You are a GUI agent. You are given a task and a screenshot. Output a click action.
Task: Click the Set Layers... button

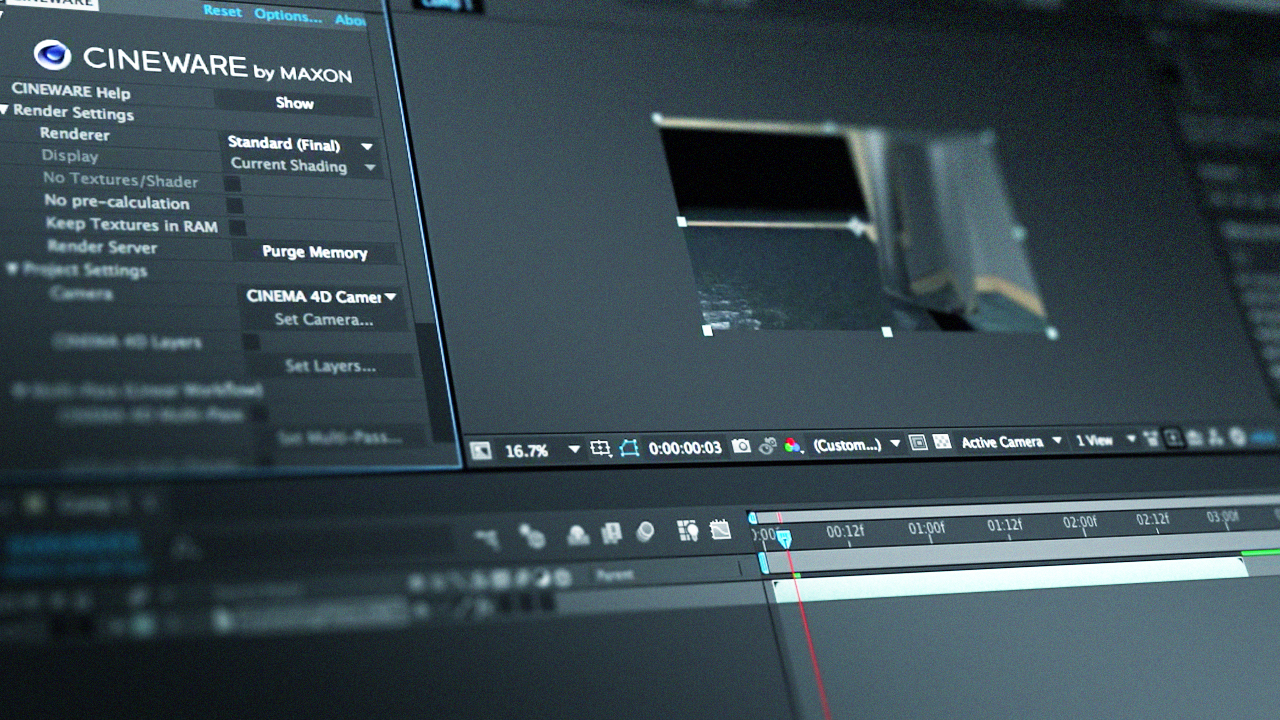point(330,366)
